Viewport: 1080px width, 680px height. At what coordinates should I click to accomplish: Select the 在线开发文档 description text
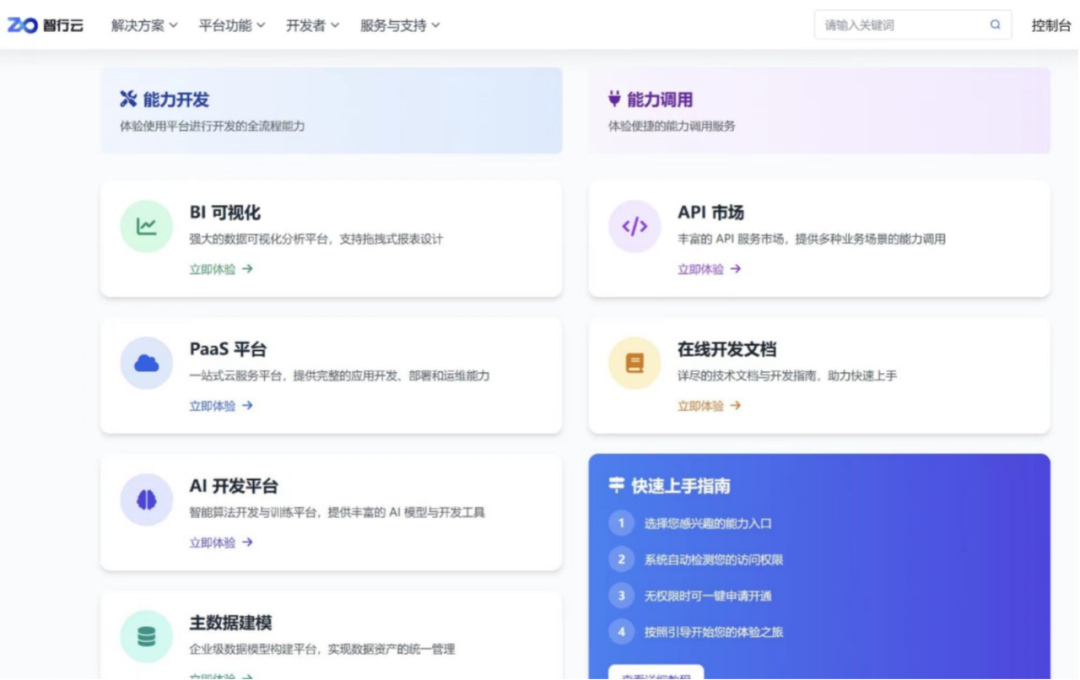coord(787,375)
